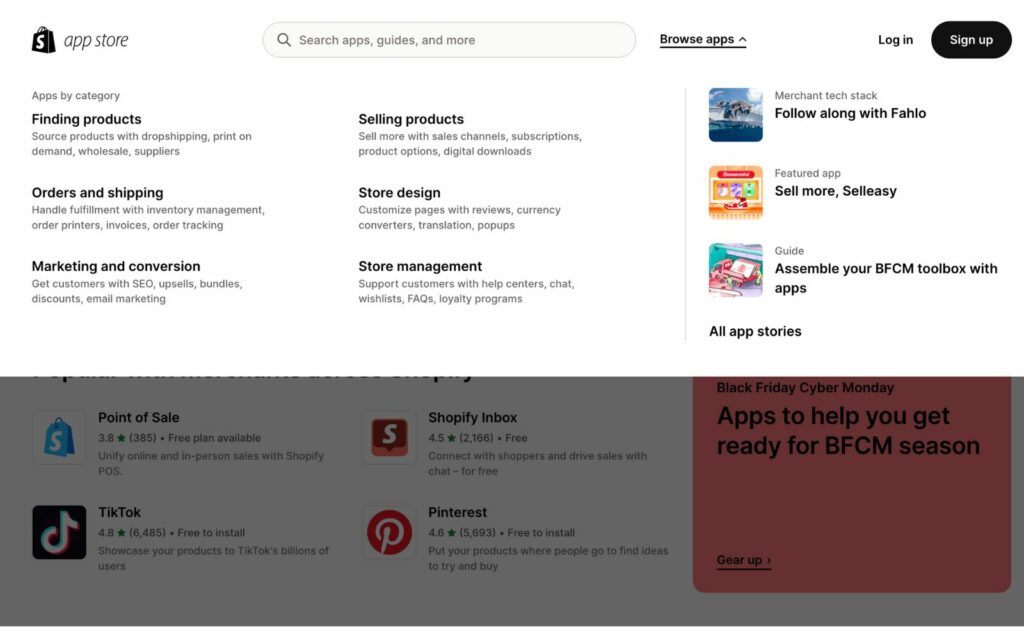Click the Point of Sale 3.8 rating text
The height and width of the screenshot is (640, 1024).
click(179, 438)
